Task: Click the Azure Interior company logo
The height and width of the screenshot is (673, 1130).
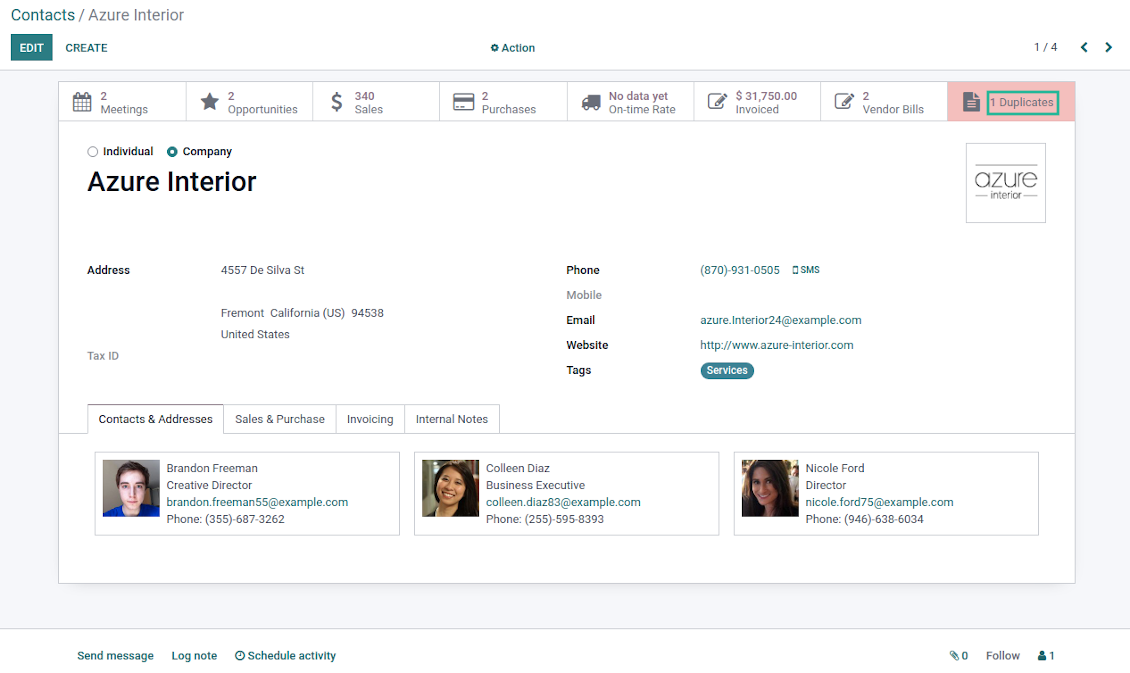Action: click(1005, 183)
